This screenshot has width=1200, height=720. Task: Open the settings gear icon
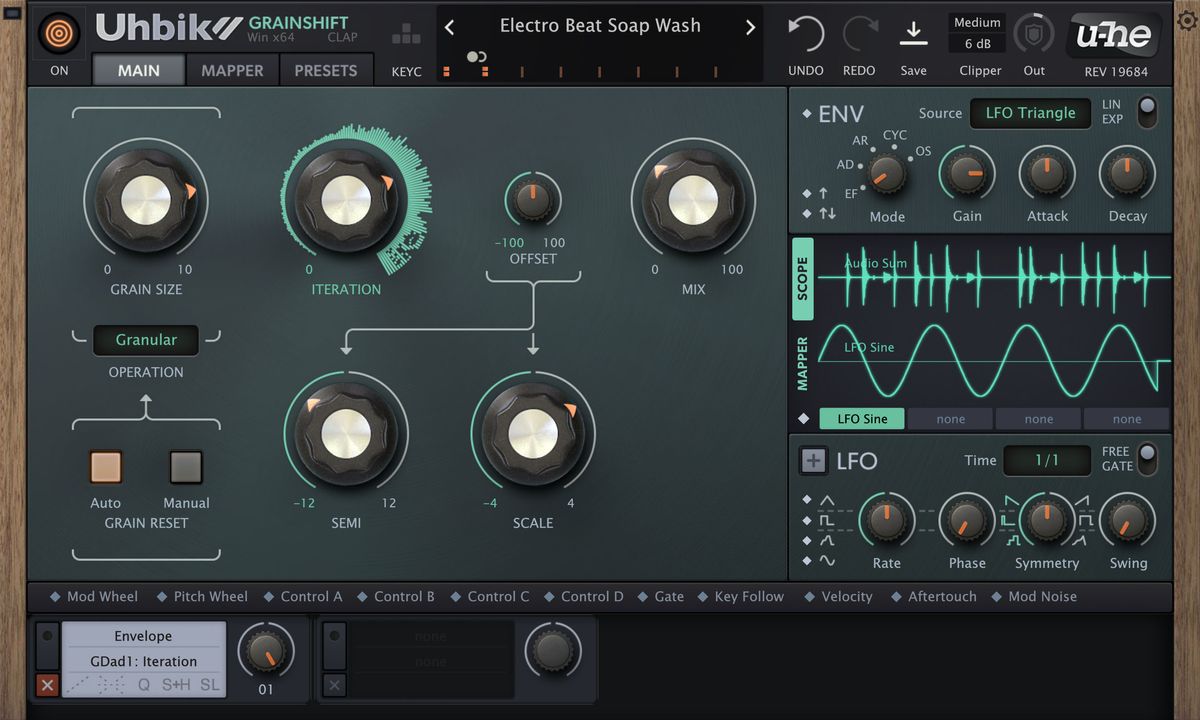[x=1187, y=21]
